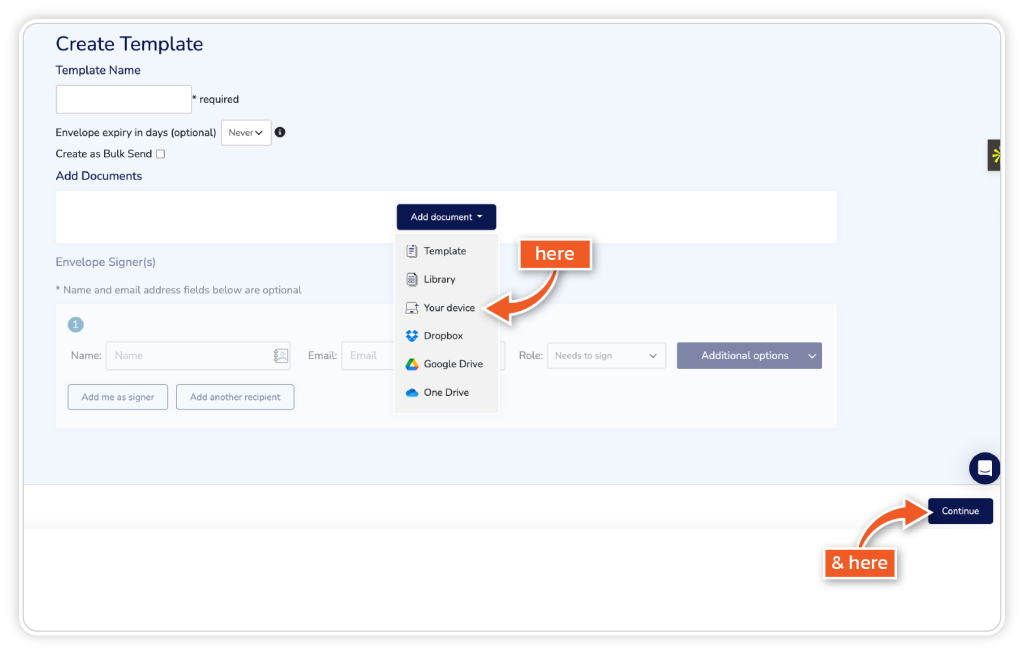Viewport: 1024px width, 654px height.
Task: Expand the Role Needs to sign dropdown
Action: (x=606, y=356)
